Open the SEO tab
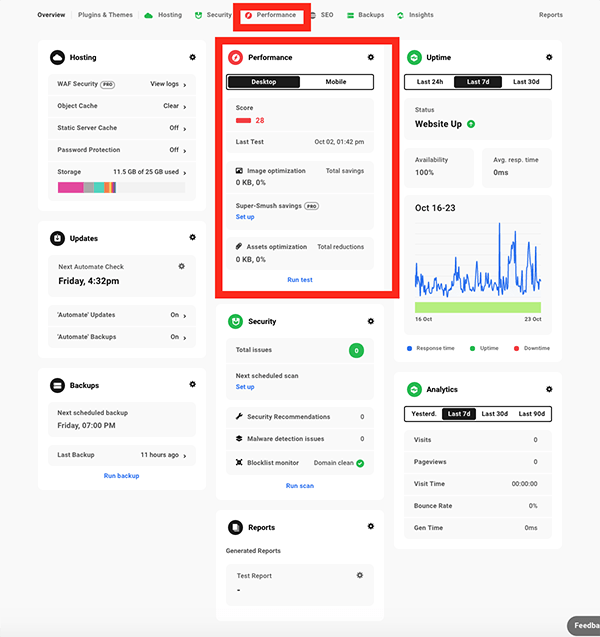600x637 pixels. [322, 15]
